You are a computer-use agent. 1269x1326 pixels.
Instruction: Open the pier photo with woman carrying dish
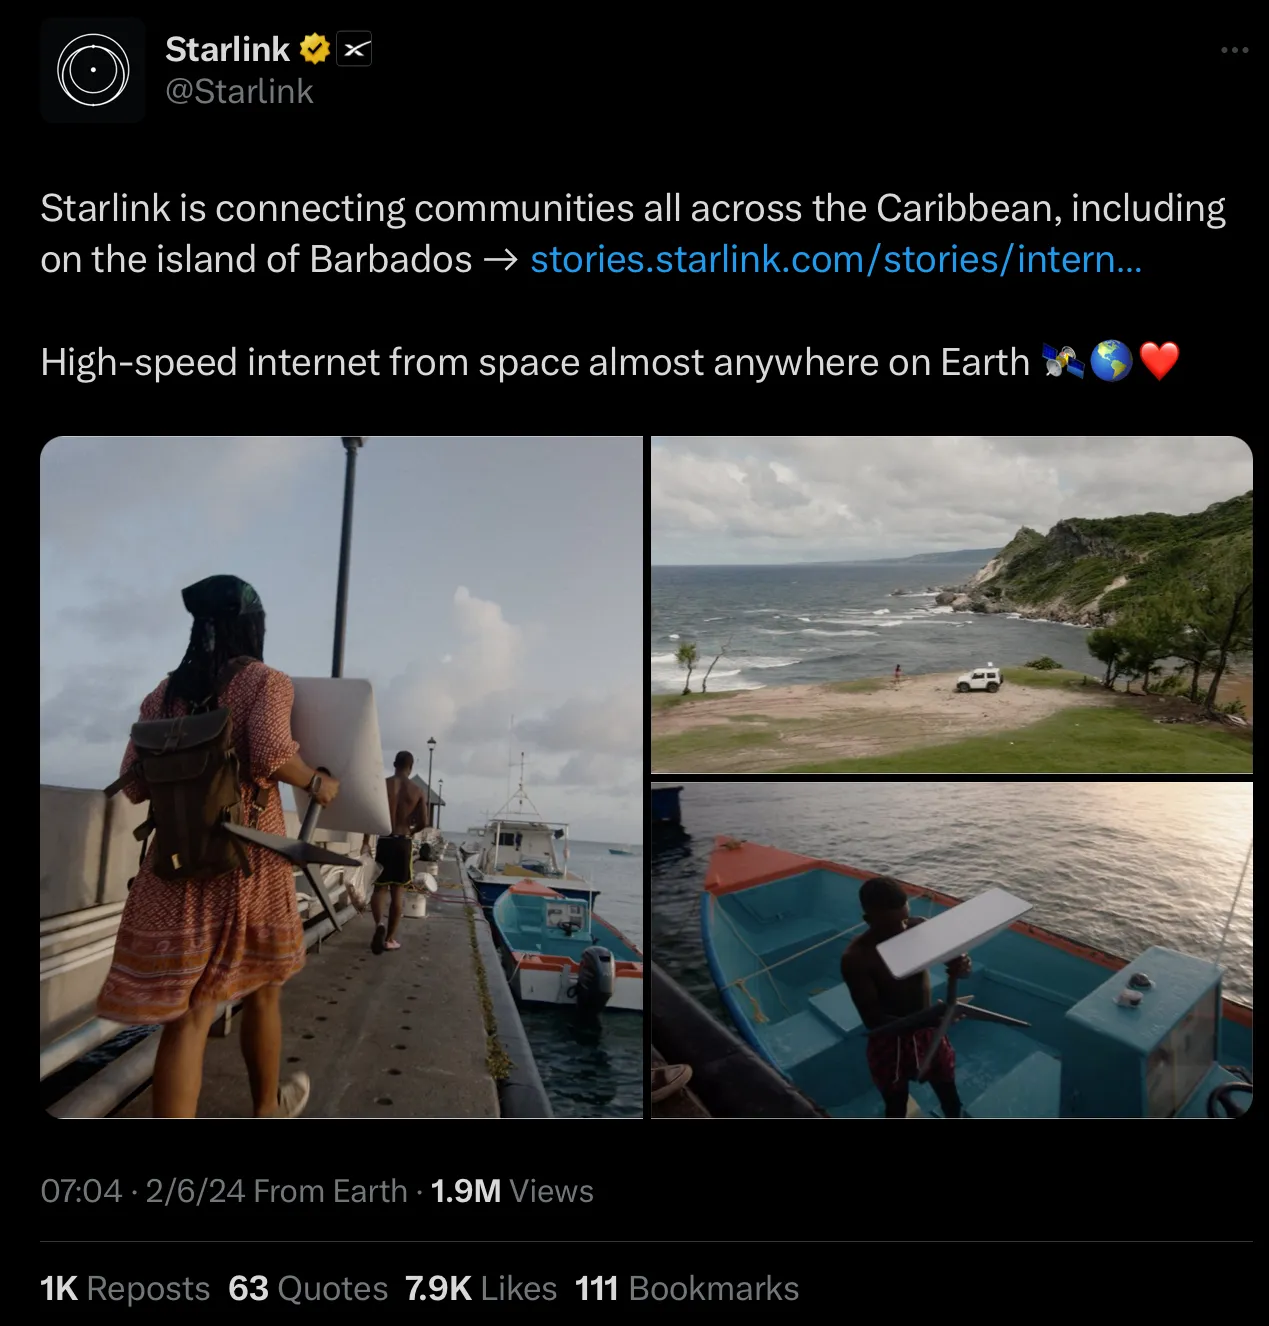[341, 777]
